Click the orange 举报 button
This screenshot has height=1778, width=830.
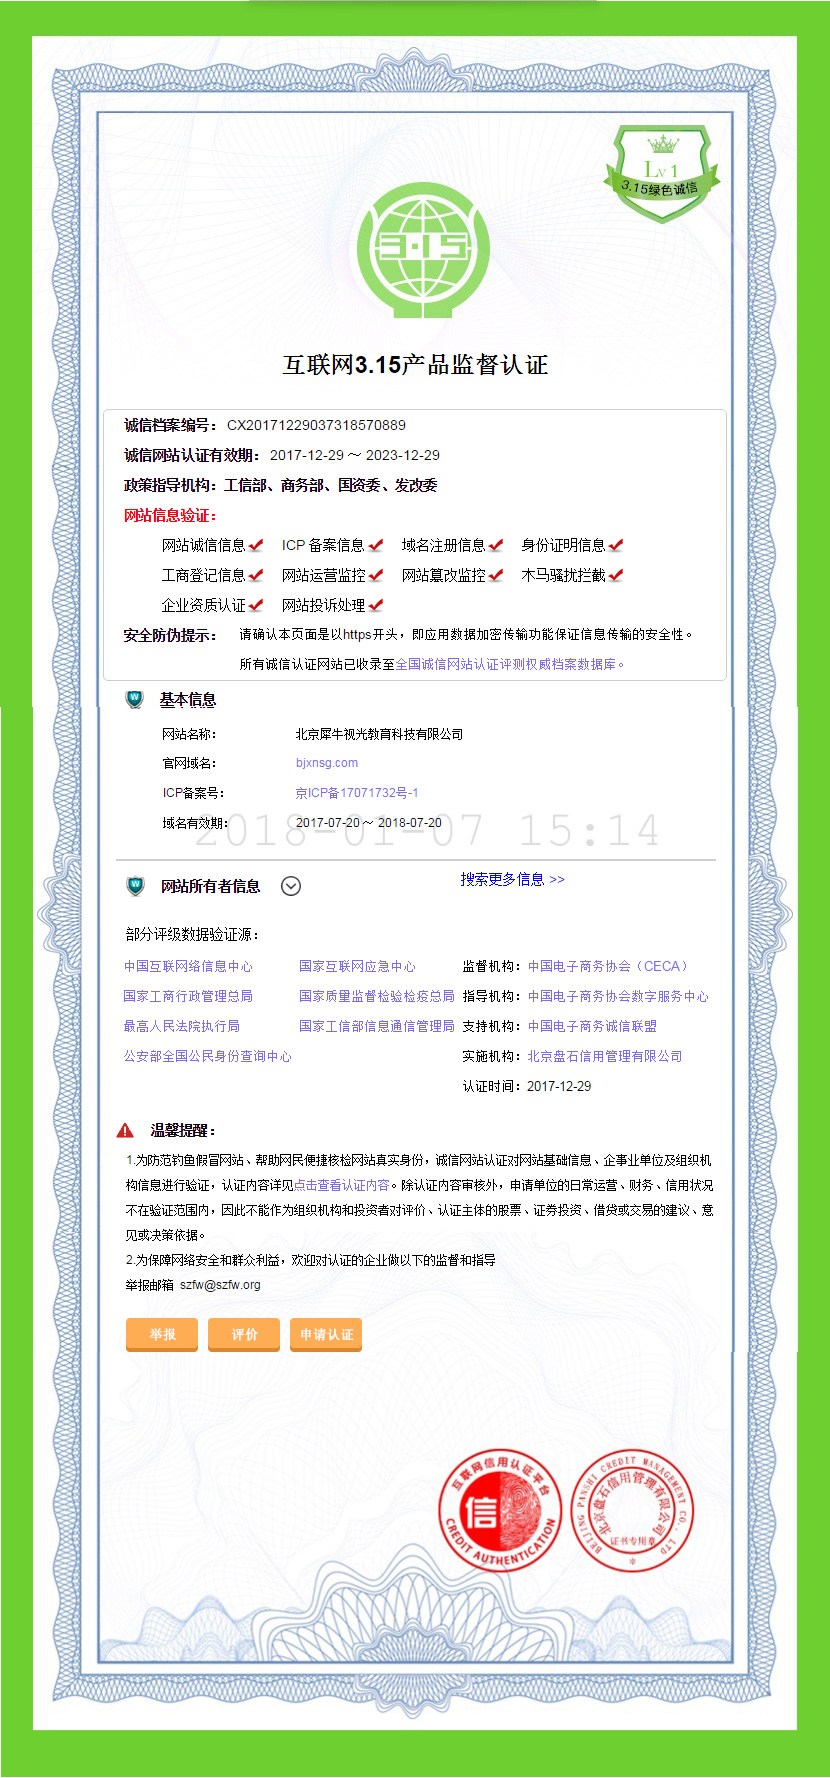[x=162, y=1335]
